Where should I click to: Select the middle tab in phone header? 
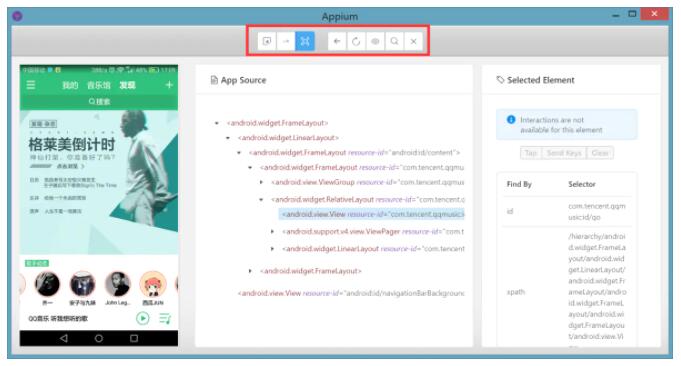click(x=99, y=85)
